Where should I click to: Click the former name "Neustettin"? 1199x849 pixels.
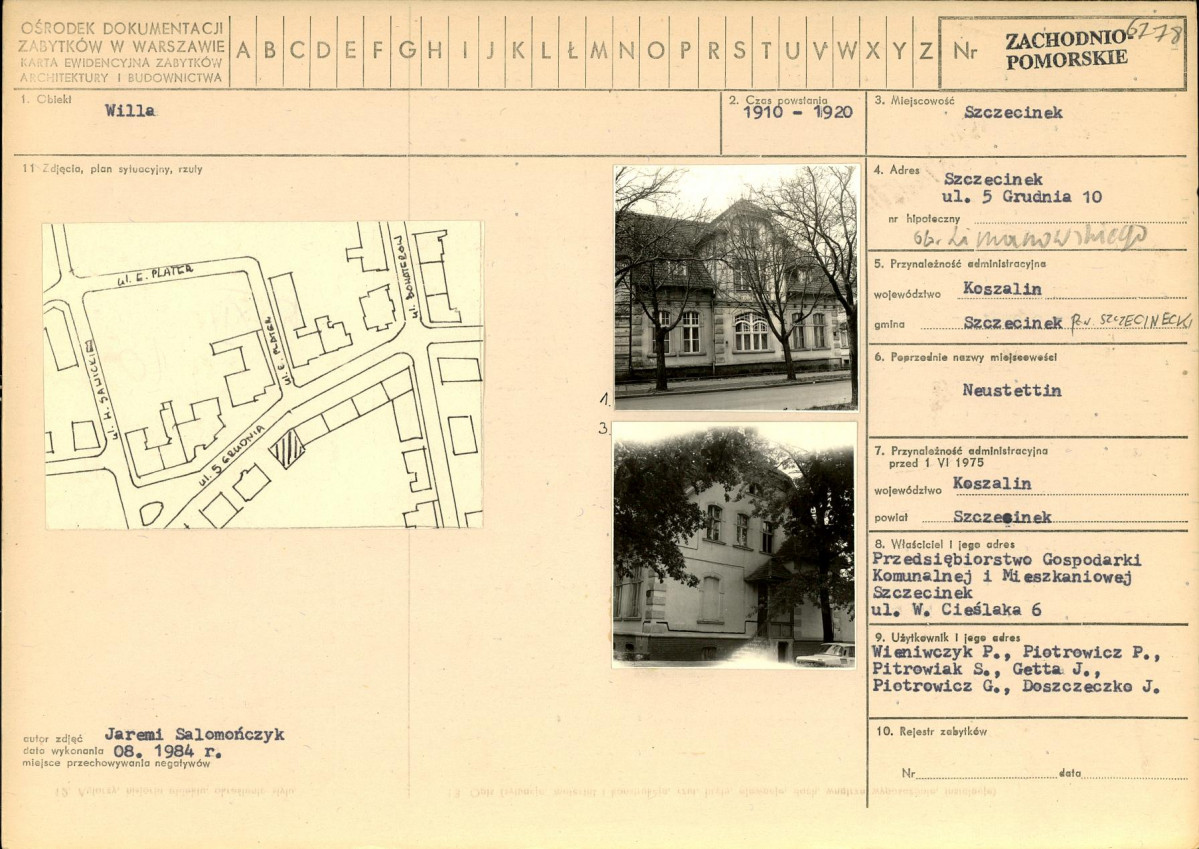coord(1012,390)
